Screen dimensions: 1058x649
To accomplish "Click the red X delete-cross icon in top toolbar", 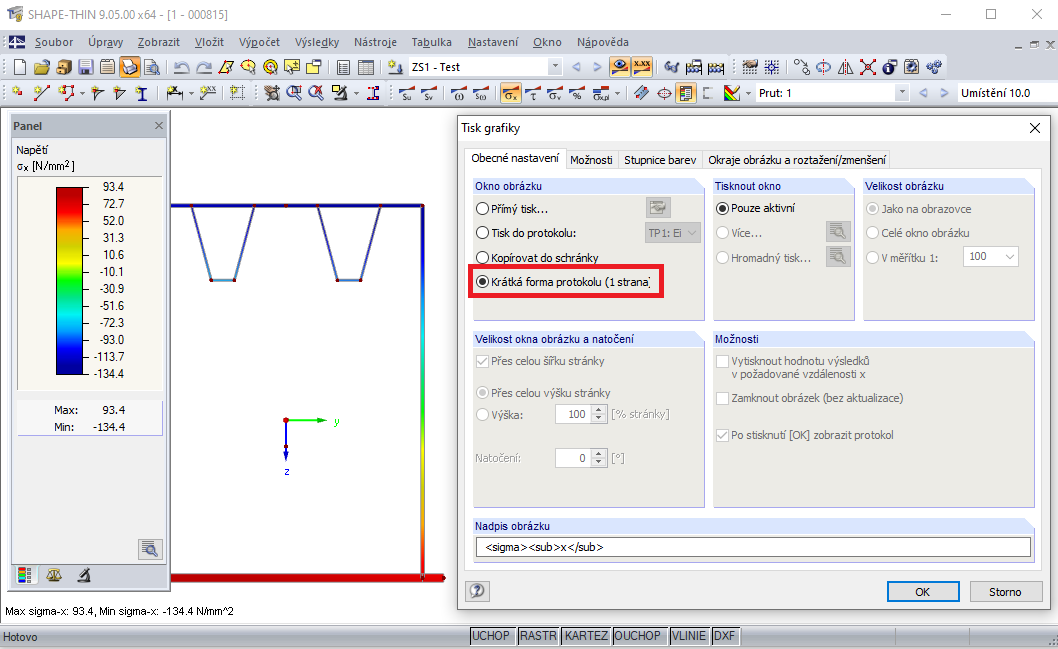I will 868,67.
